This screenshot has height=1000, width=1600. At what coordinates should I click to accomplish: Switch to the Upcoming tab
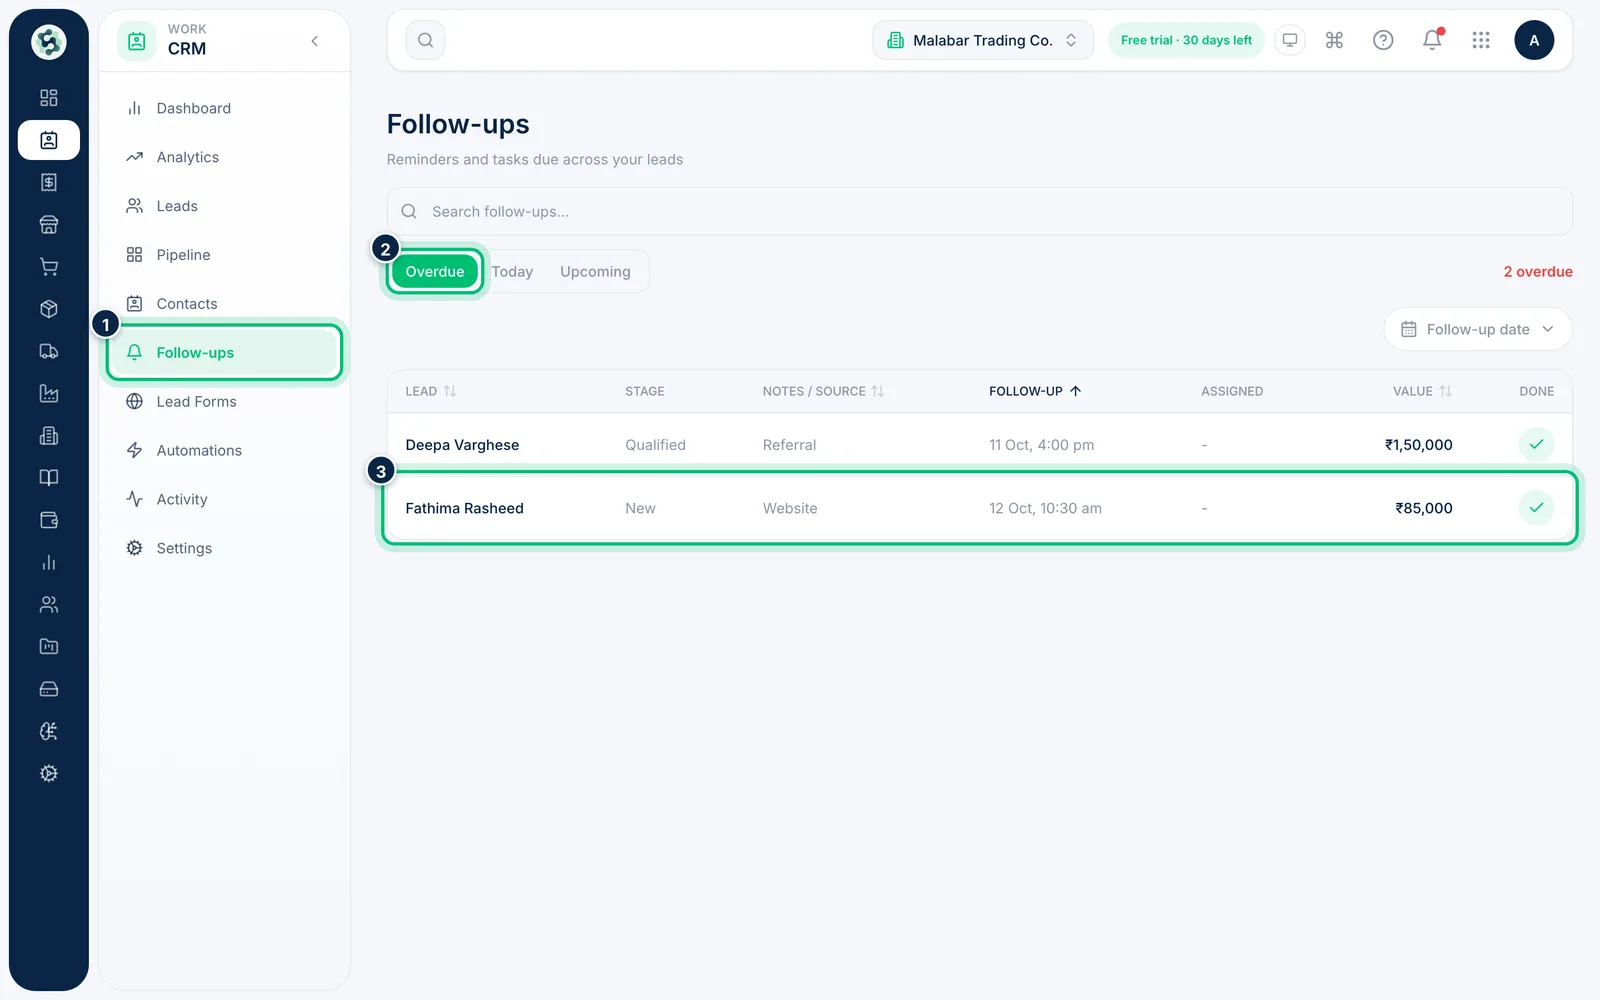click(595, 271)
